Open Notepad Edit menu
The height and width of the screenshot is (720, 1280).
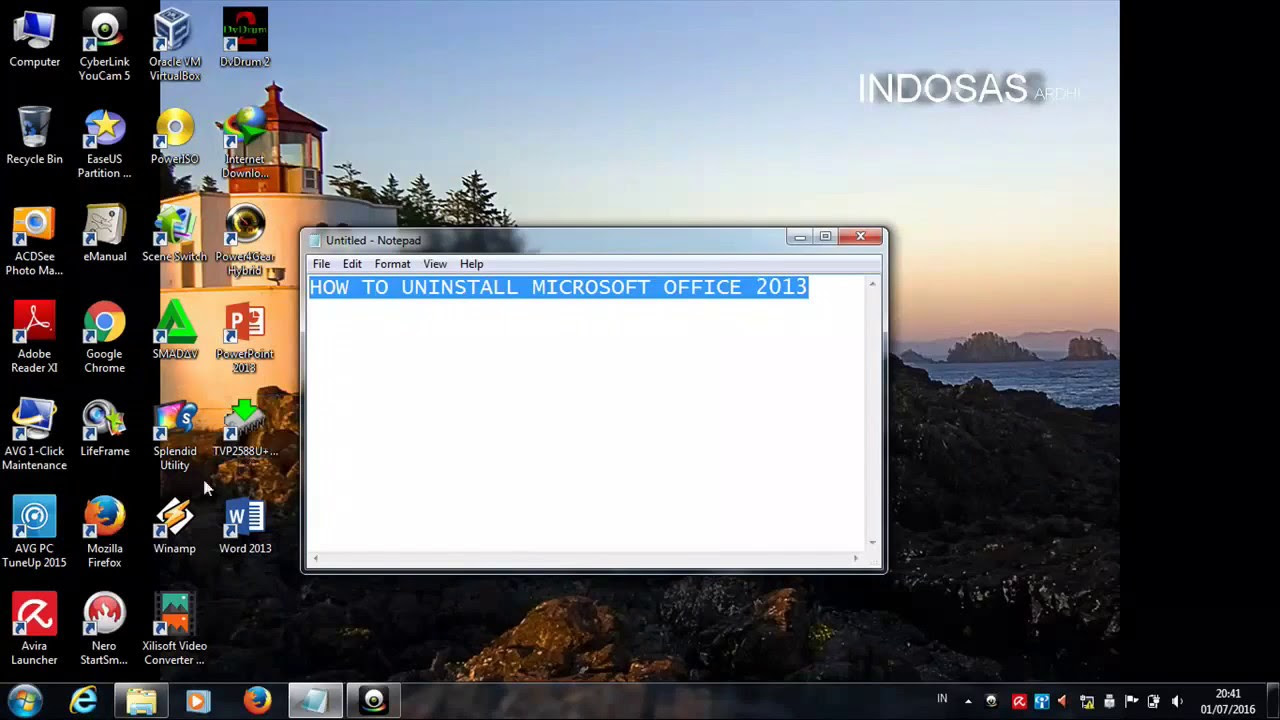pyautogui.click(x=352, y=264)
